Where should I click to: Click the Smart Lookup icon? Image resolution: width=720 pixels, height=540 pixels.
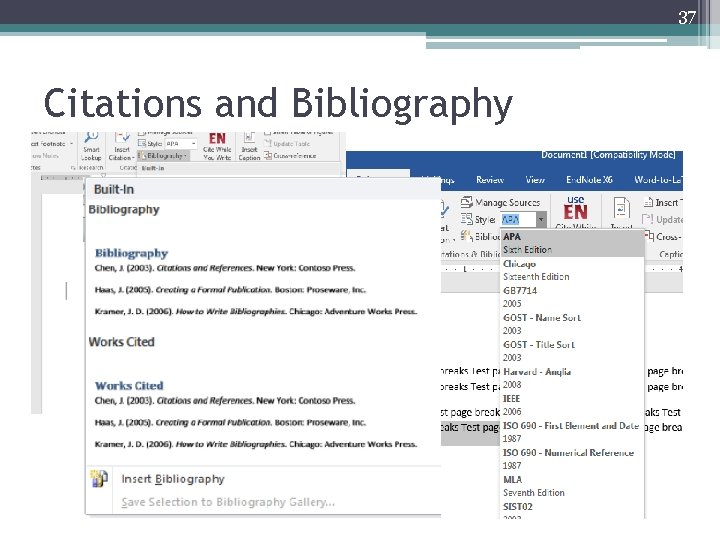pyautogui.click(x=91, y=137)
